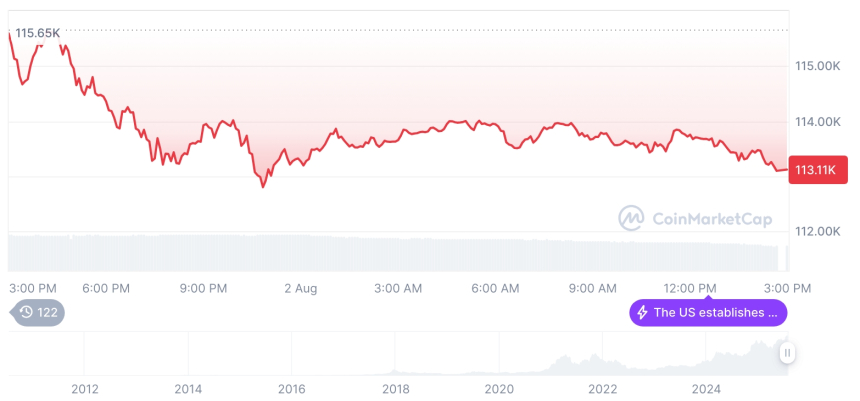The image size is (860, 401).
Task: Jump to 2020 on the range timeline
Action: [499, 389]
